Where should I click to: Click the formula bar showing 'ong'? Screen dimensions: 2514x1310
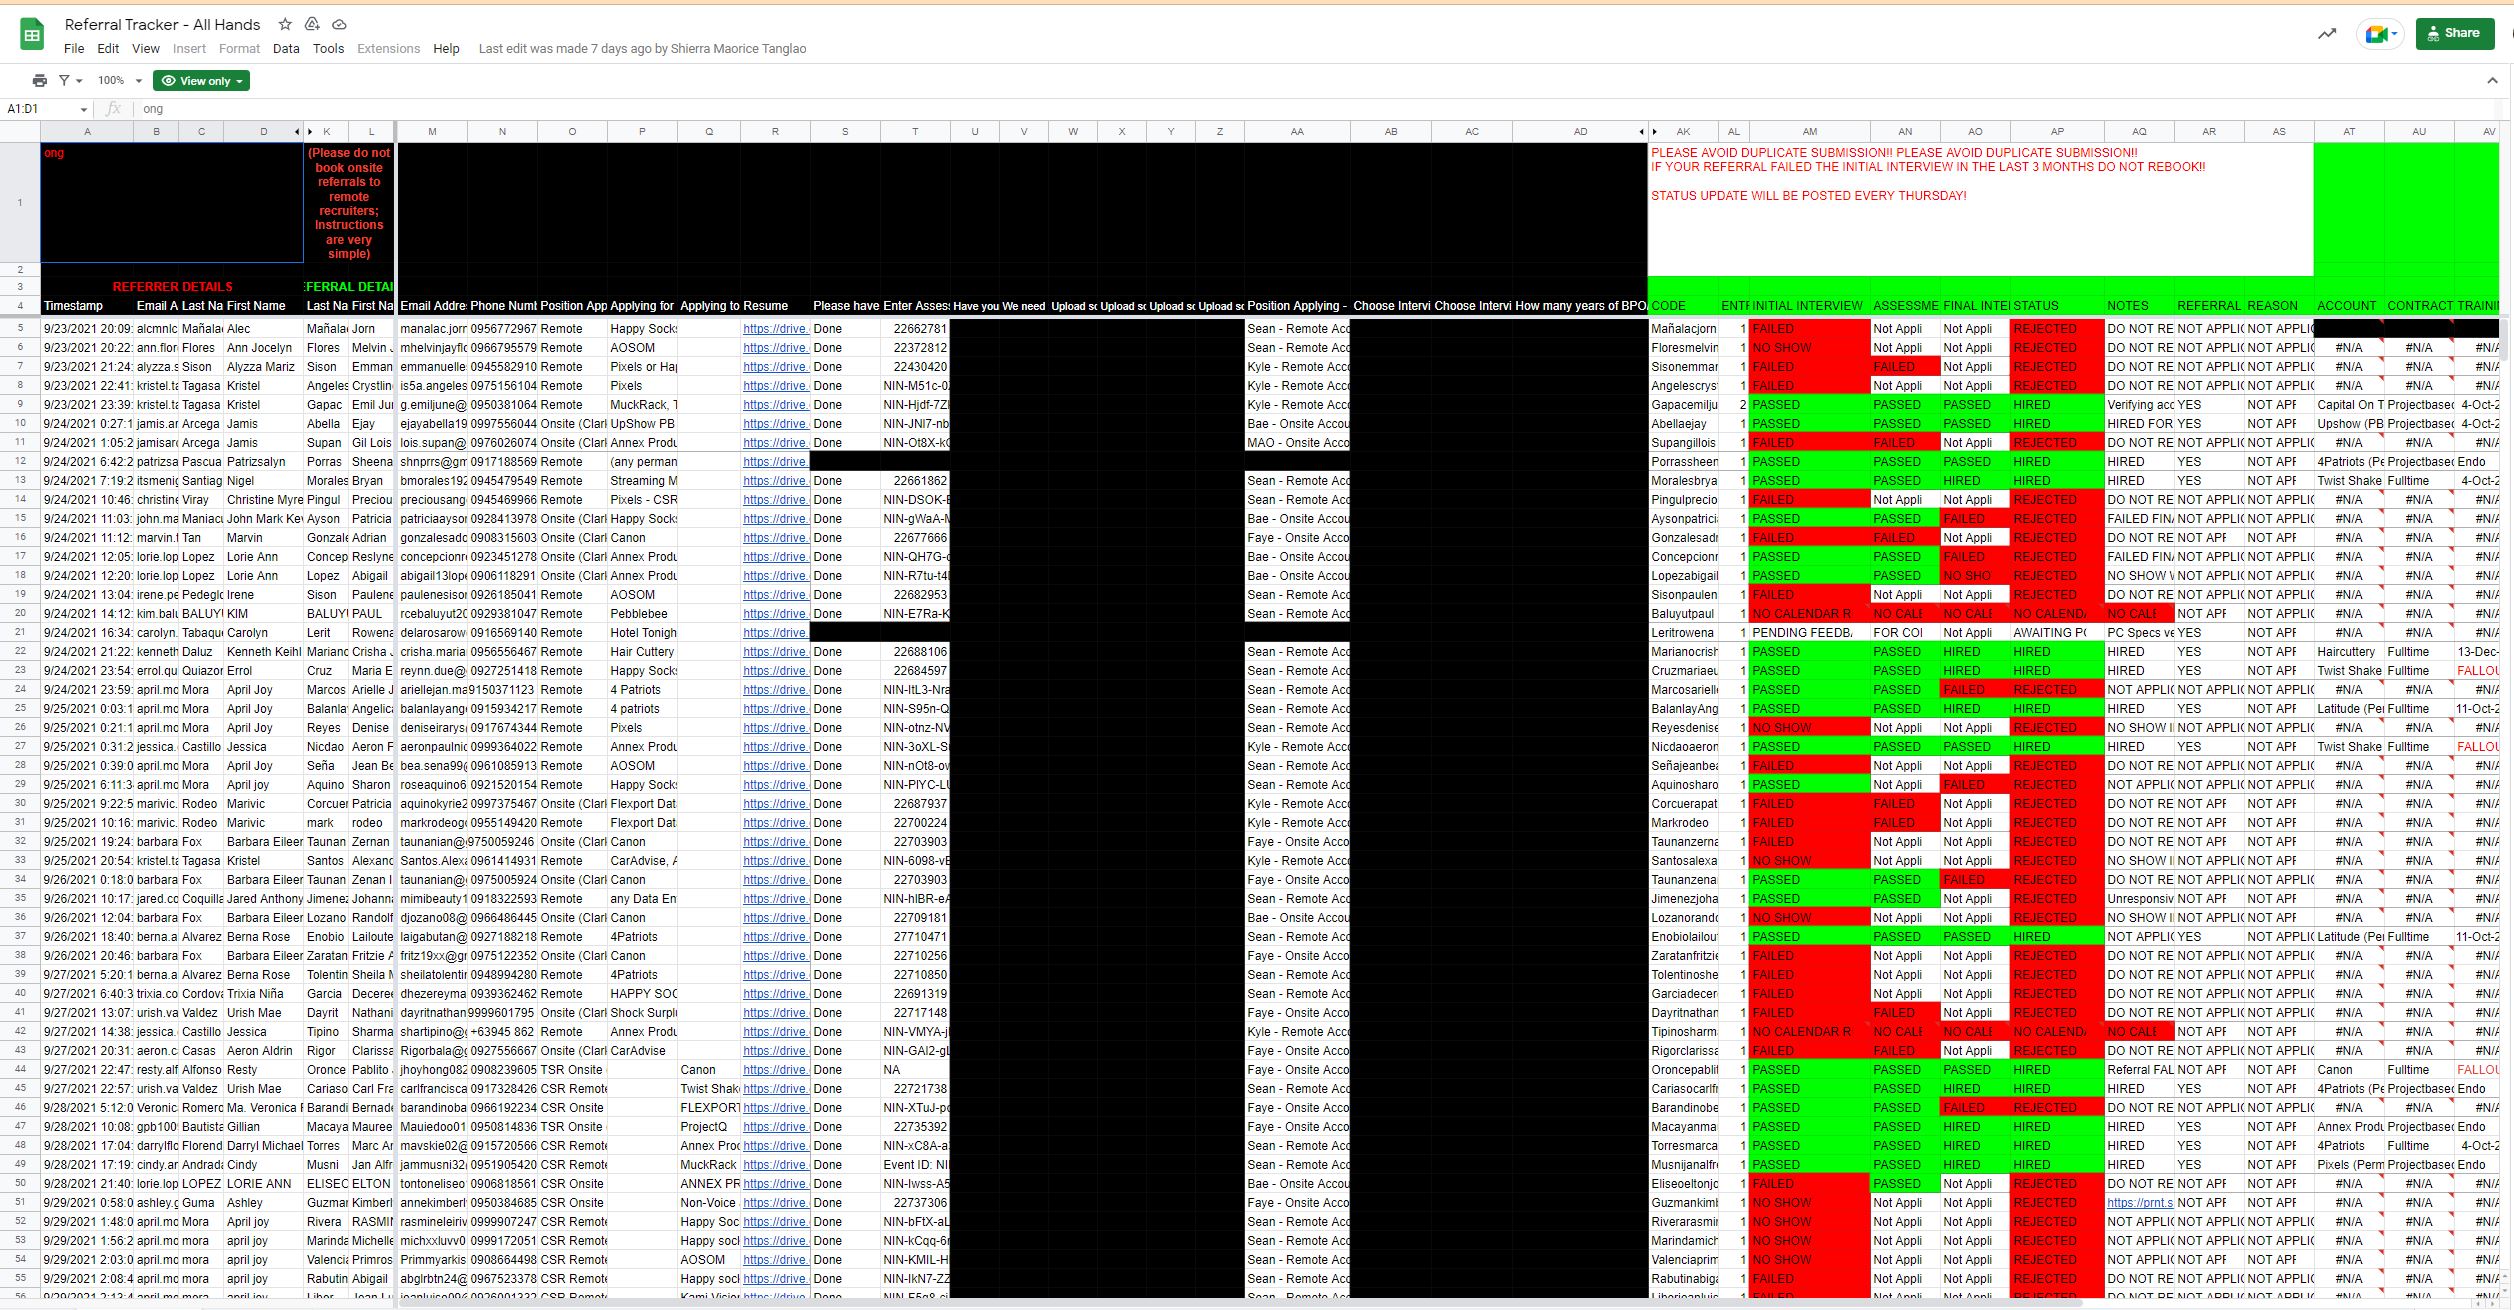point(1300,109)
